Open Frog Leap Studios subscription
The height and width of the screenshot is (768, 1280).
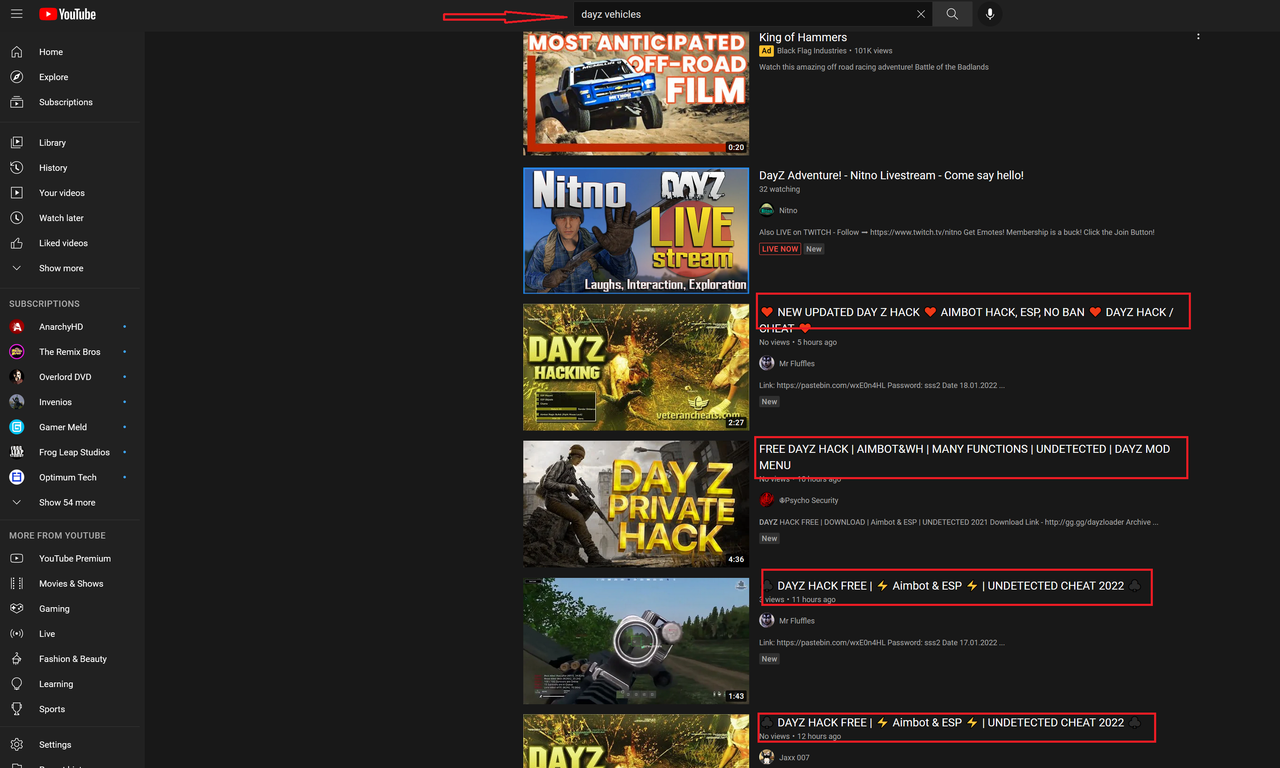tap(72, 452)
